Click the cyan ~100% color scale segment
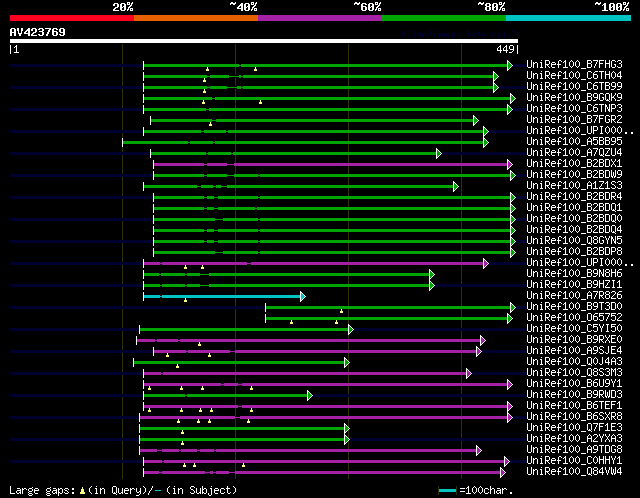 pos(569,18)
